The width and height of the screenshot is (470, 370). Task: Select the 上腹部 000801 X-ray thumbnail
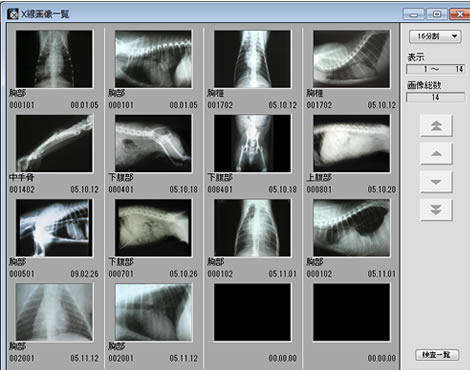(351, 143)
